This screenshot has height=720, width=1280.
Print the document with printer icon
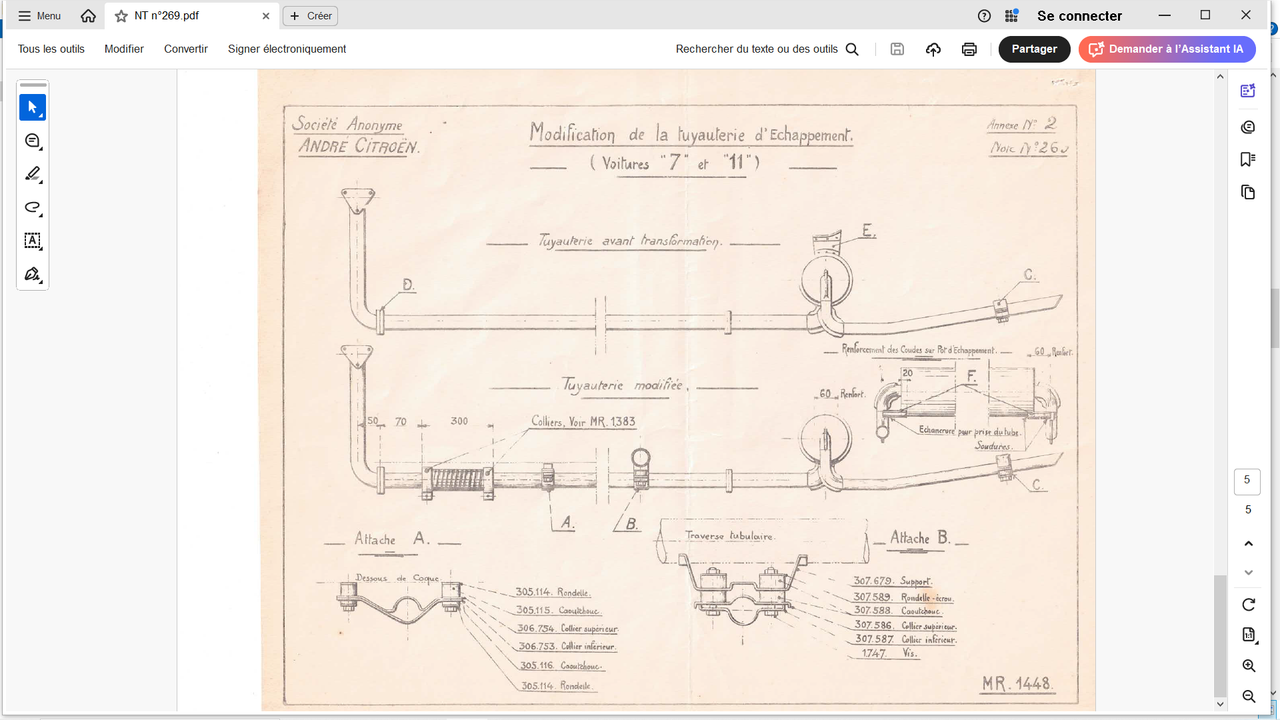969,49
